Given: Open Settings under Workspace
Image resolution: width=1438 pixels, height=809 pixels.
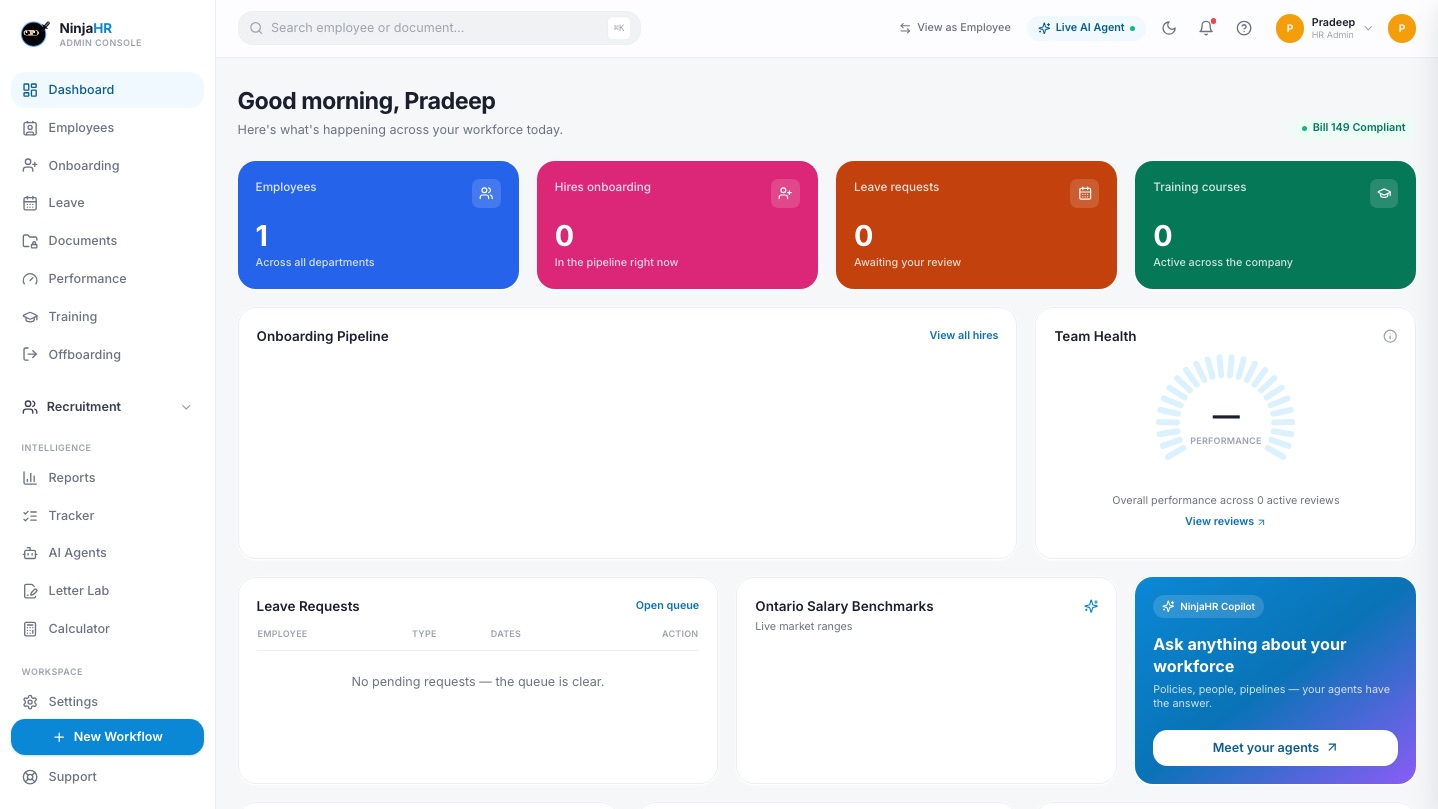Looking at the screenshot, I should coord(107,702).
